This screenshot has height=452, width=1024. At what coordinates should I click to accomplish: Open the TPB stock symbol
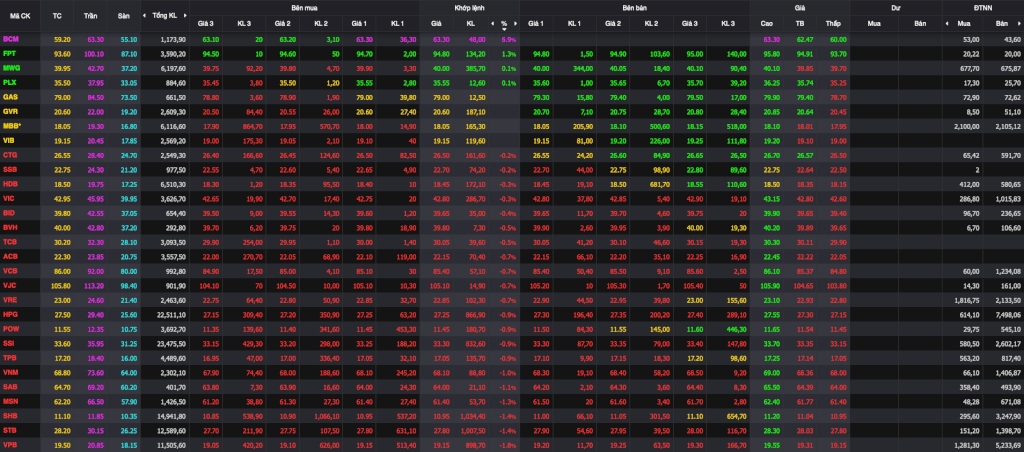pyautogui.click(x=10, y=357)
